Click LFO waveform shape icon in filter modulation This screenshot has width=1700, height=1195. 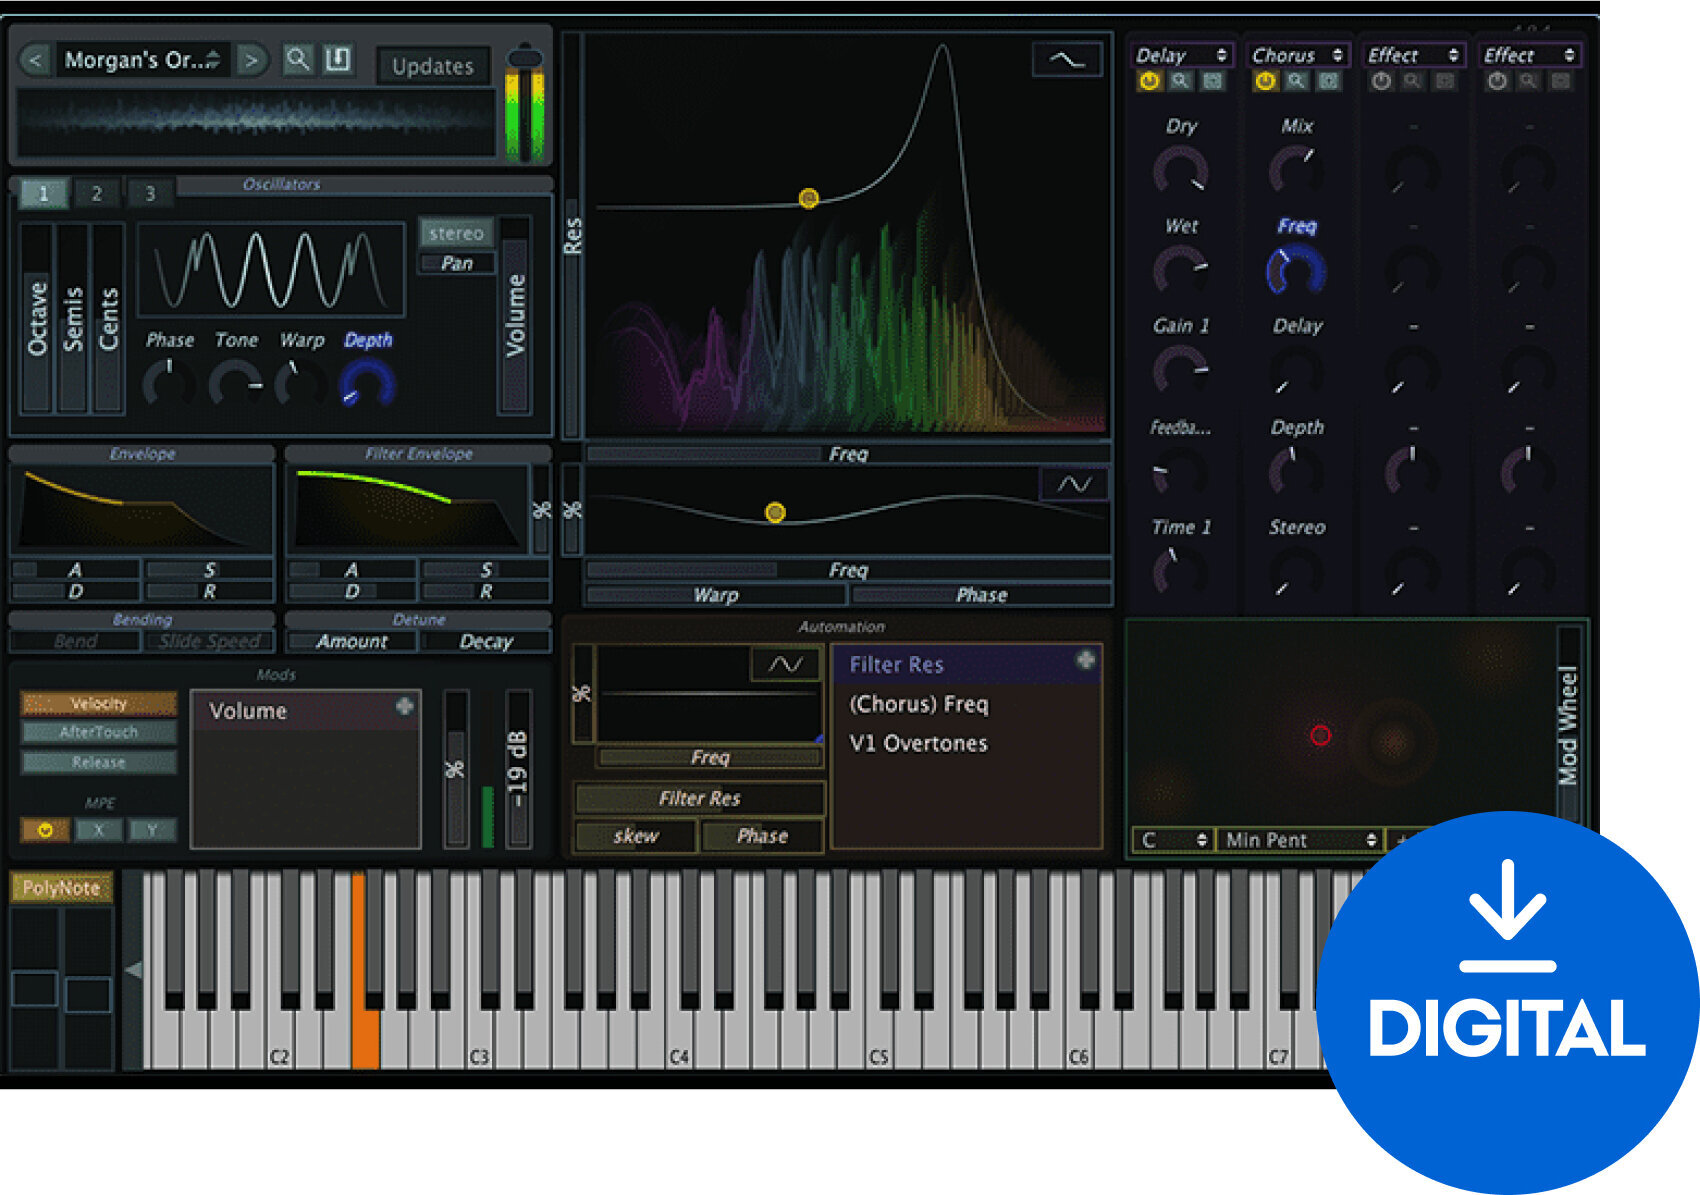click(1074, 485)
